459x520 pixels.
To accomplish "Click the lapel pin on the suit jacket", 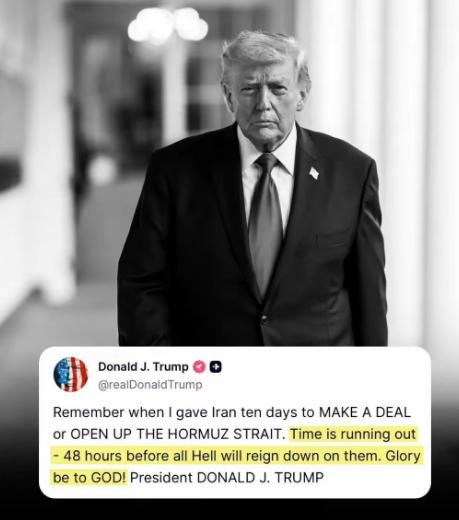I will click(314, 173).
